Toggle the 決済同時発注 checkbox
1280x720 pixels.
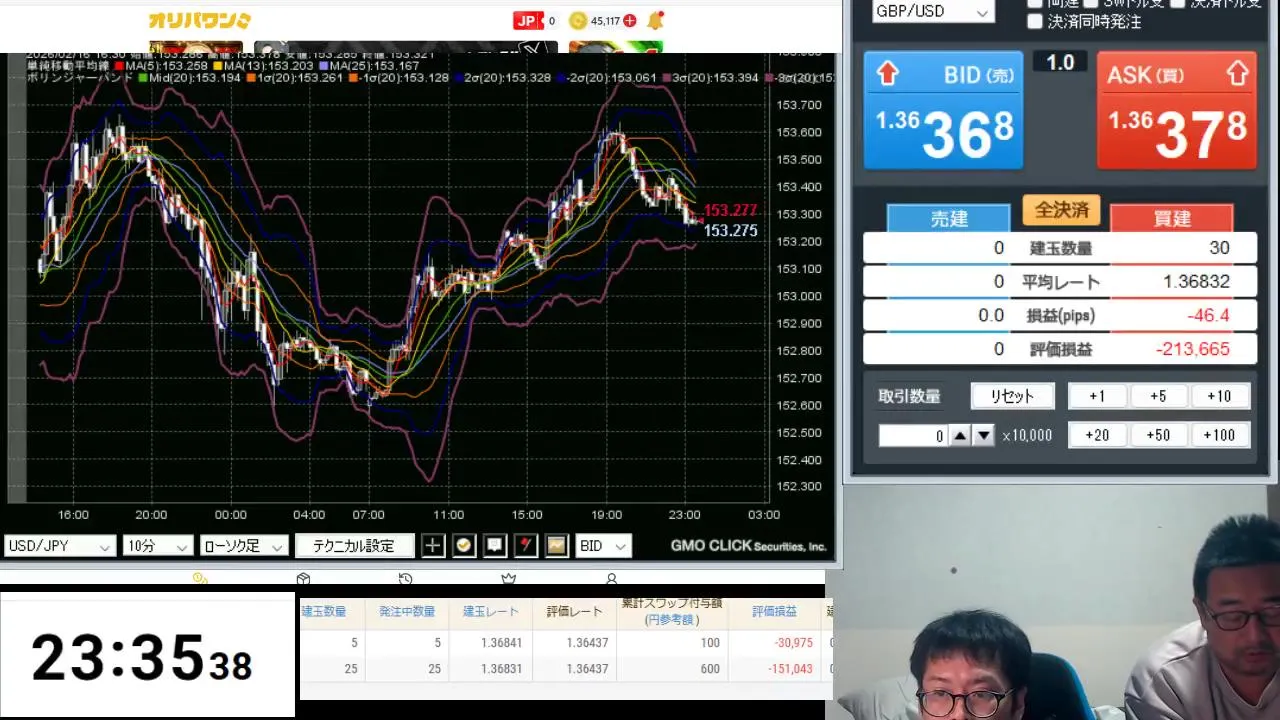(x=1035, y=21)
